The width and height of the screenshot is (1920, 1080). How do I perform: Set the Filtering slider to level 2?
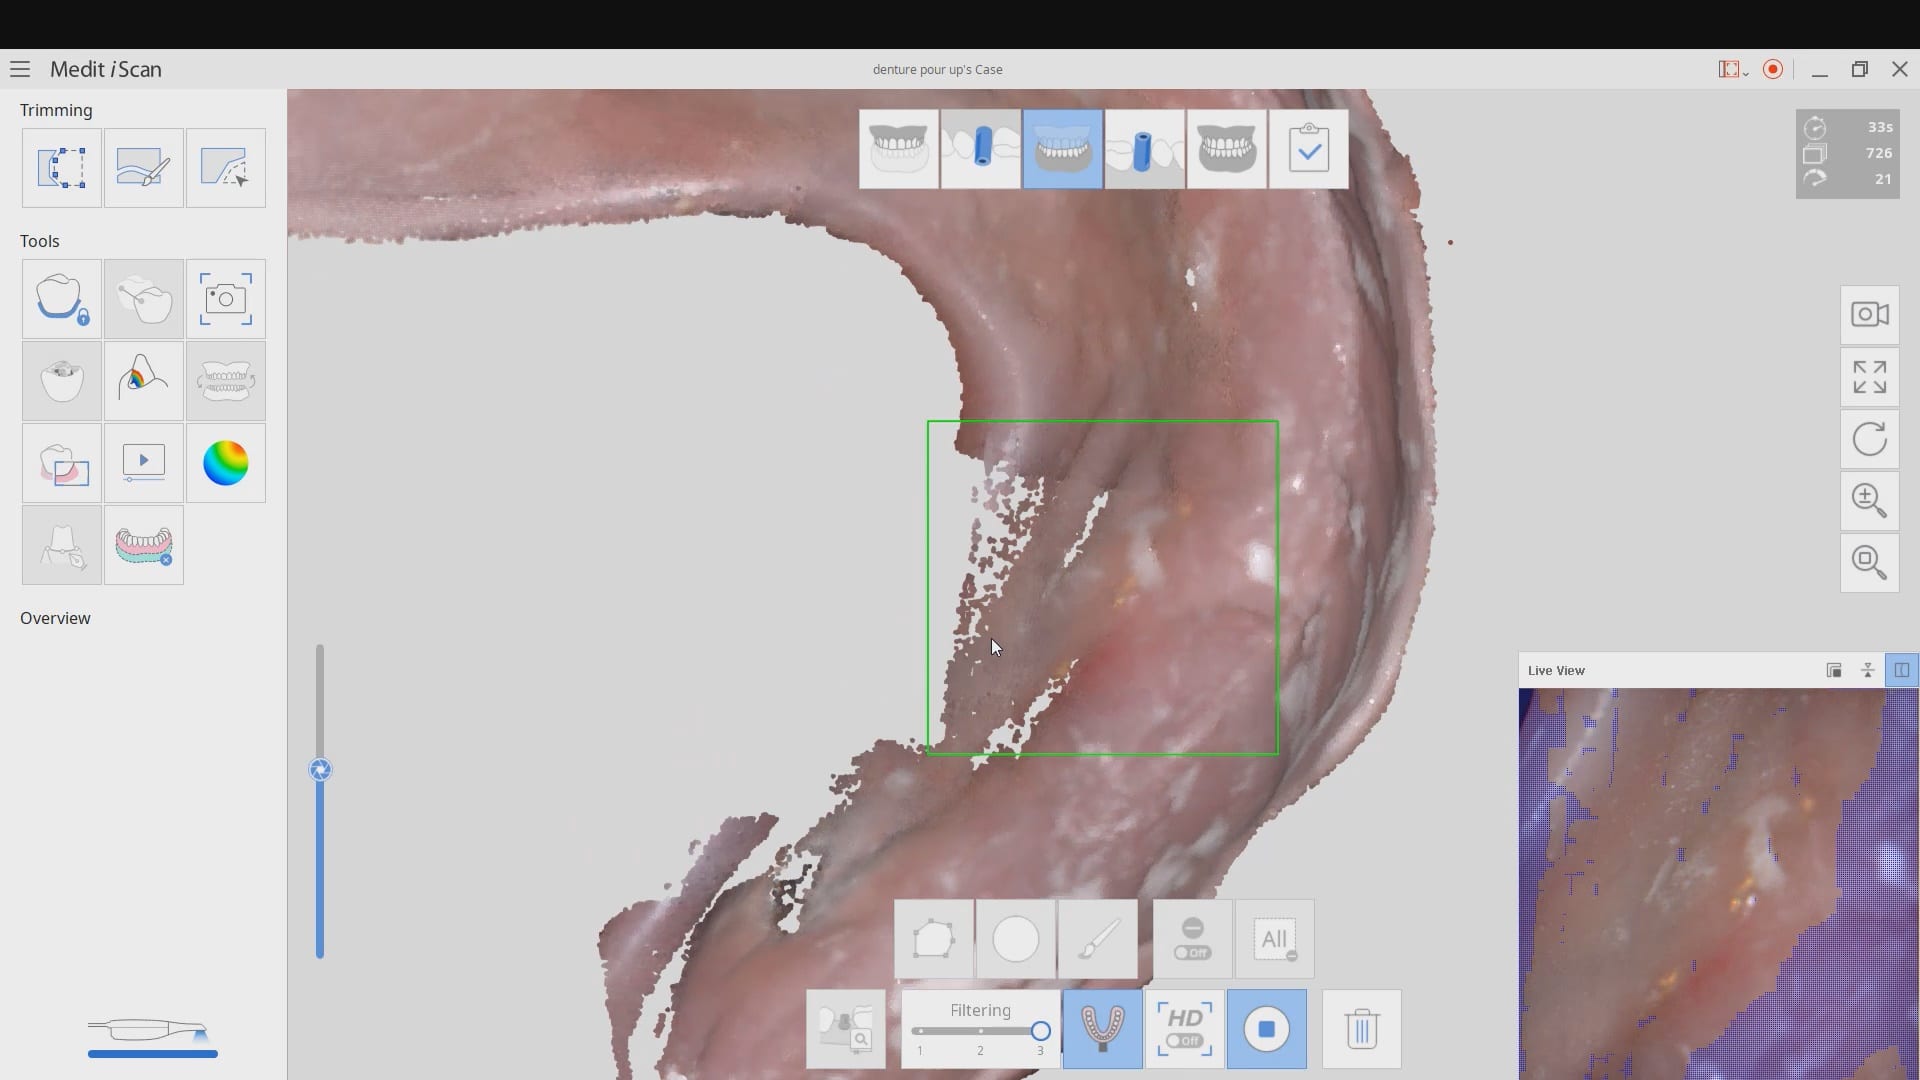tap(980, 1031)
